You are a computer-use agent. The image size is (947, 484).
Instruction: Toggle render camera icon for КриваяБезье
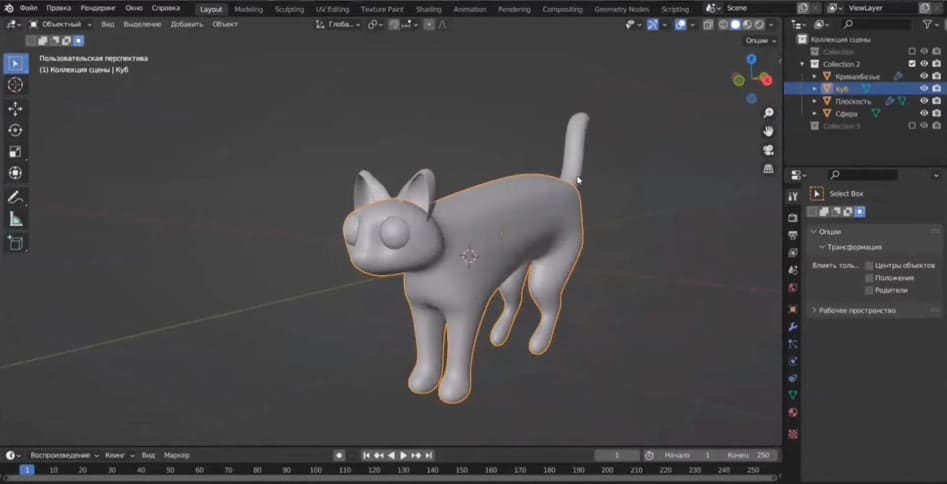pyautogui.click(x=936, y=76)
